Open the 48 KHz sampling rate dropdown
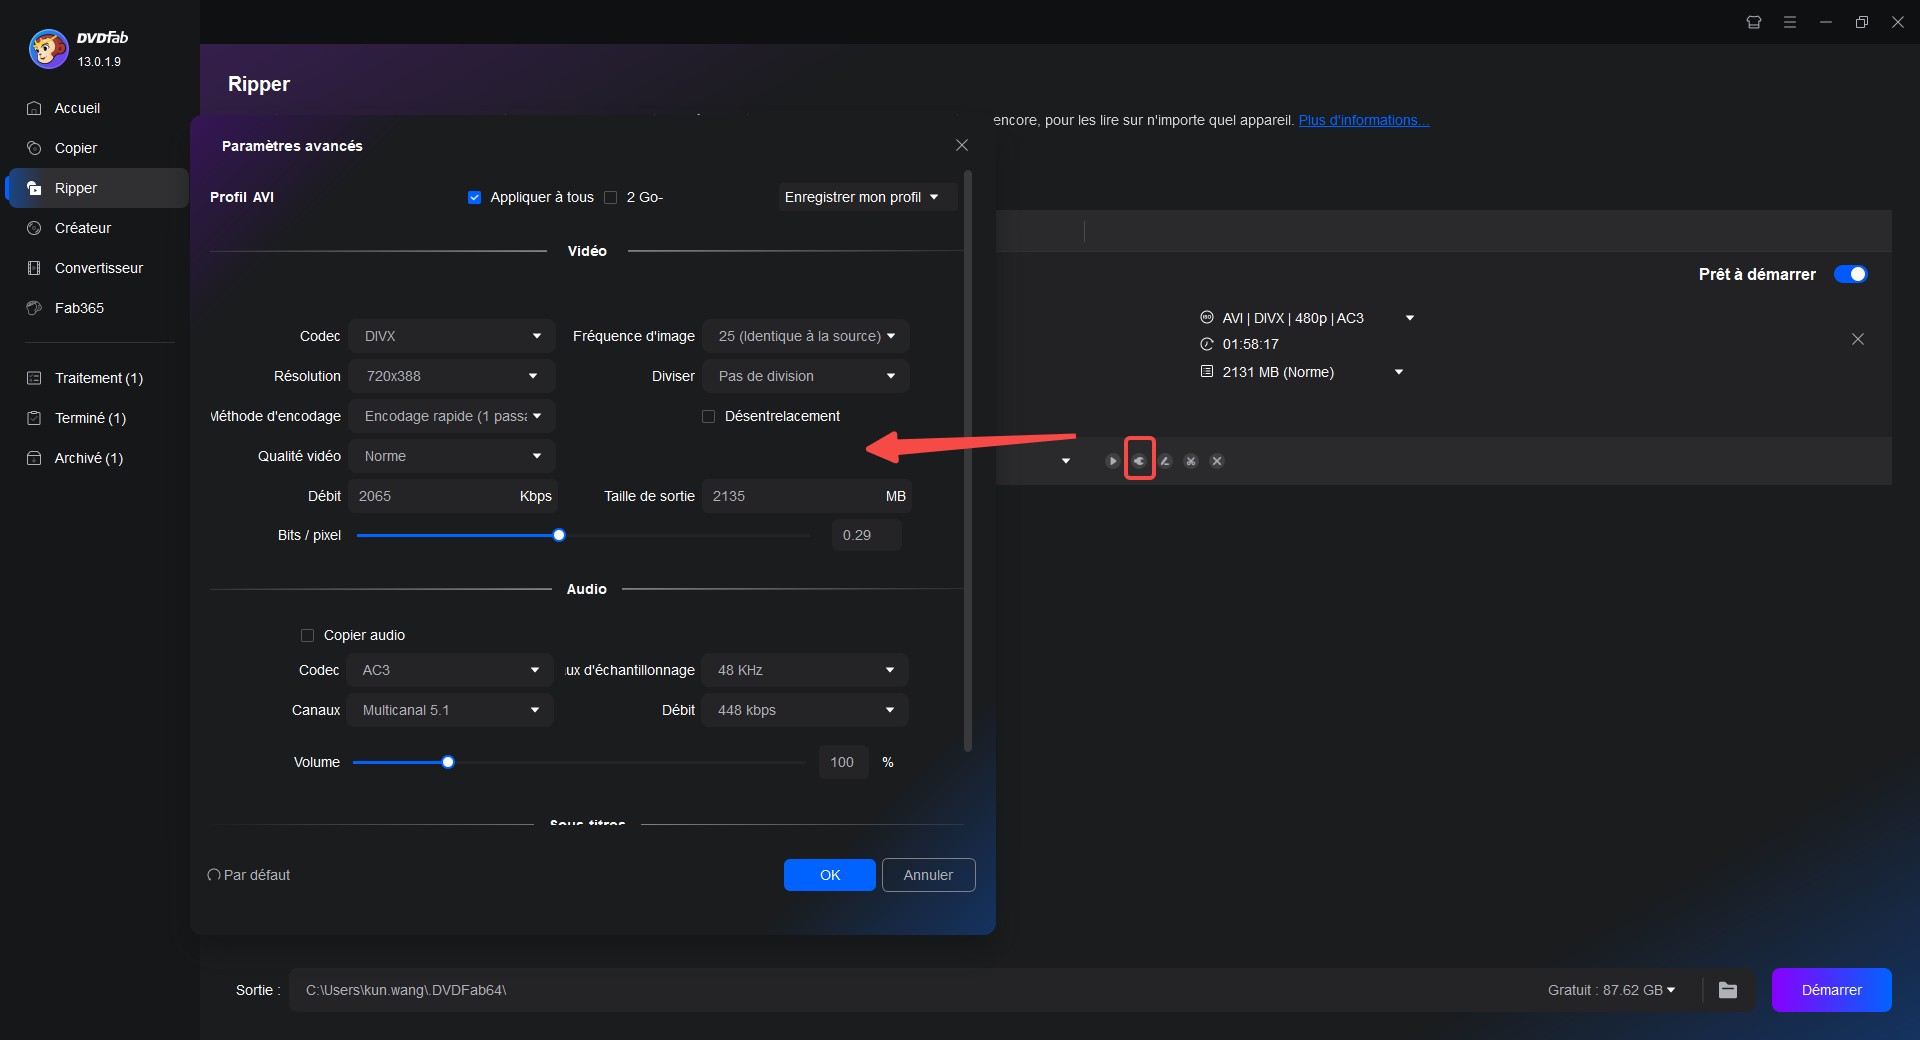 [805, 670]
